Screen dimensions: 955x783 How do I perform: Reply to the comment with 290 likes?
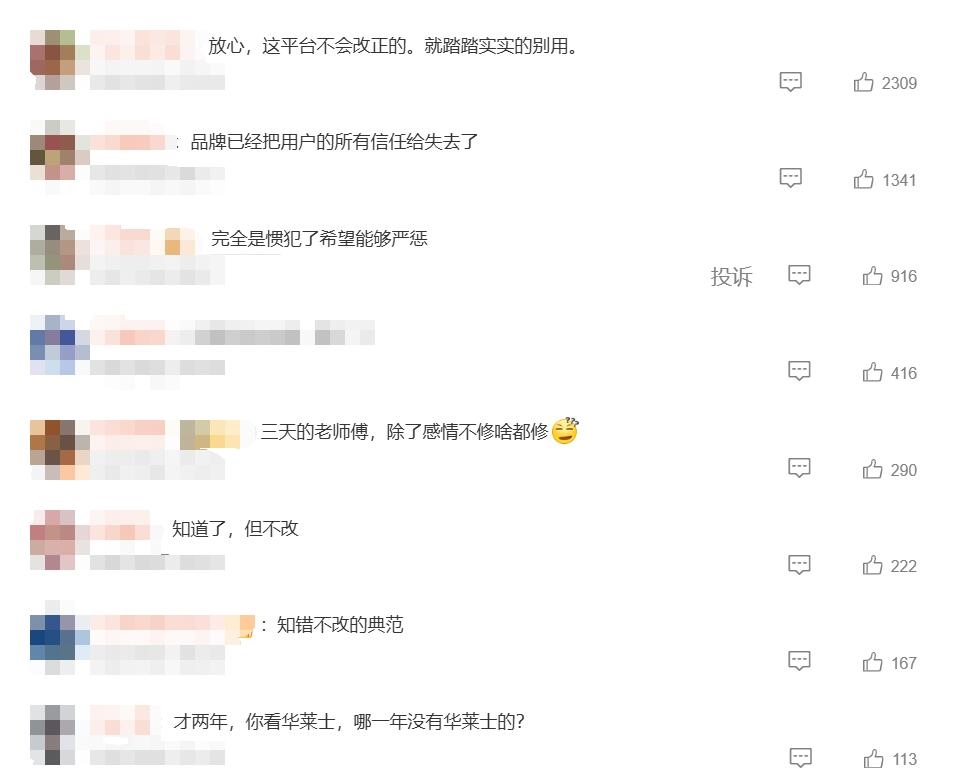[x=799, y=468]
